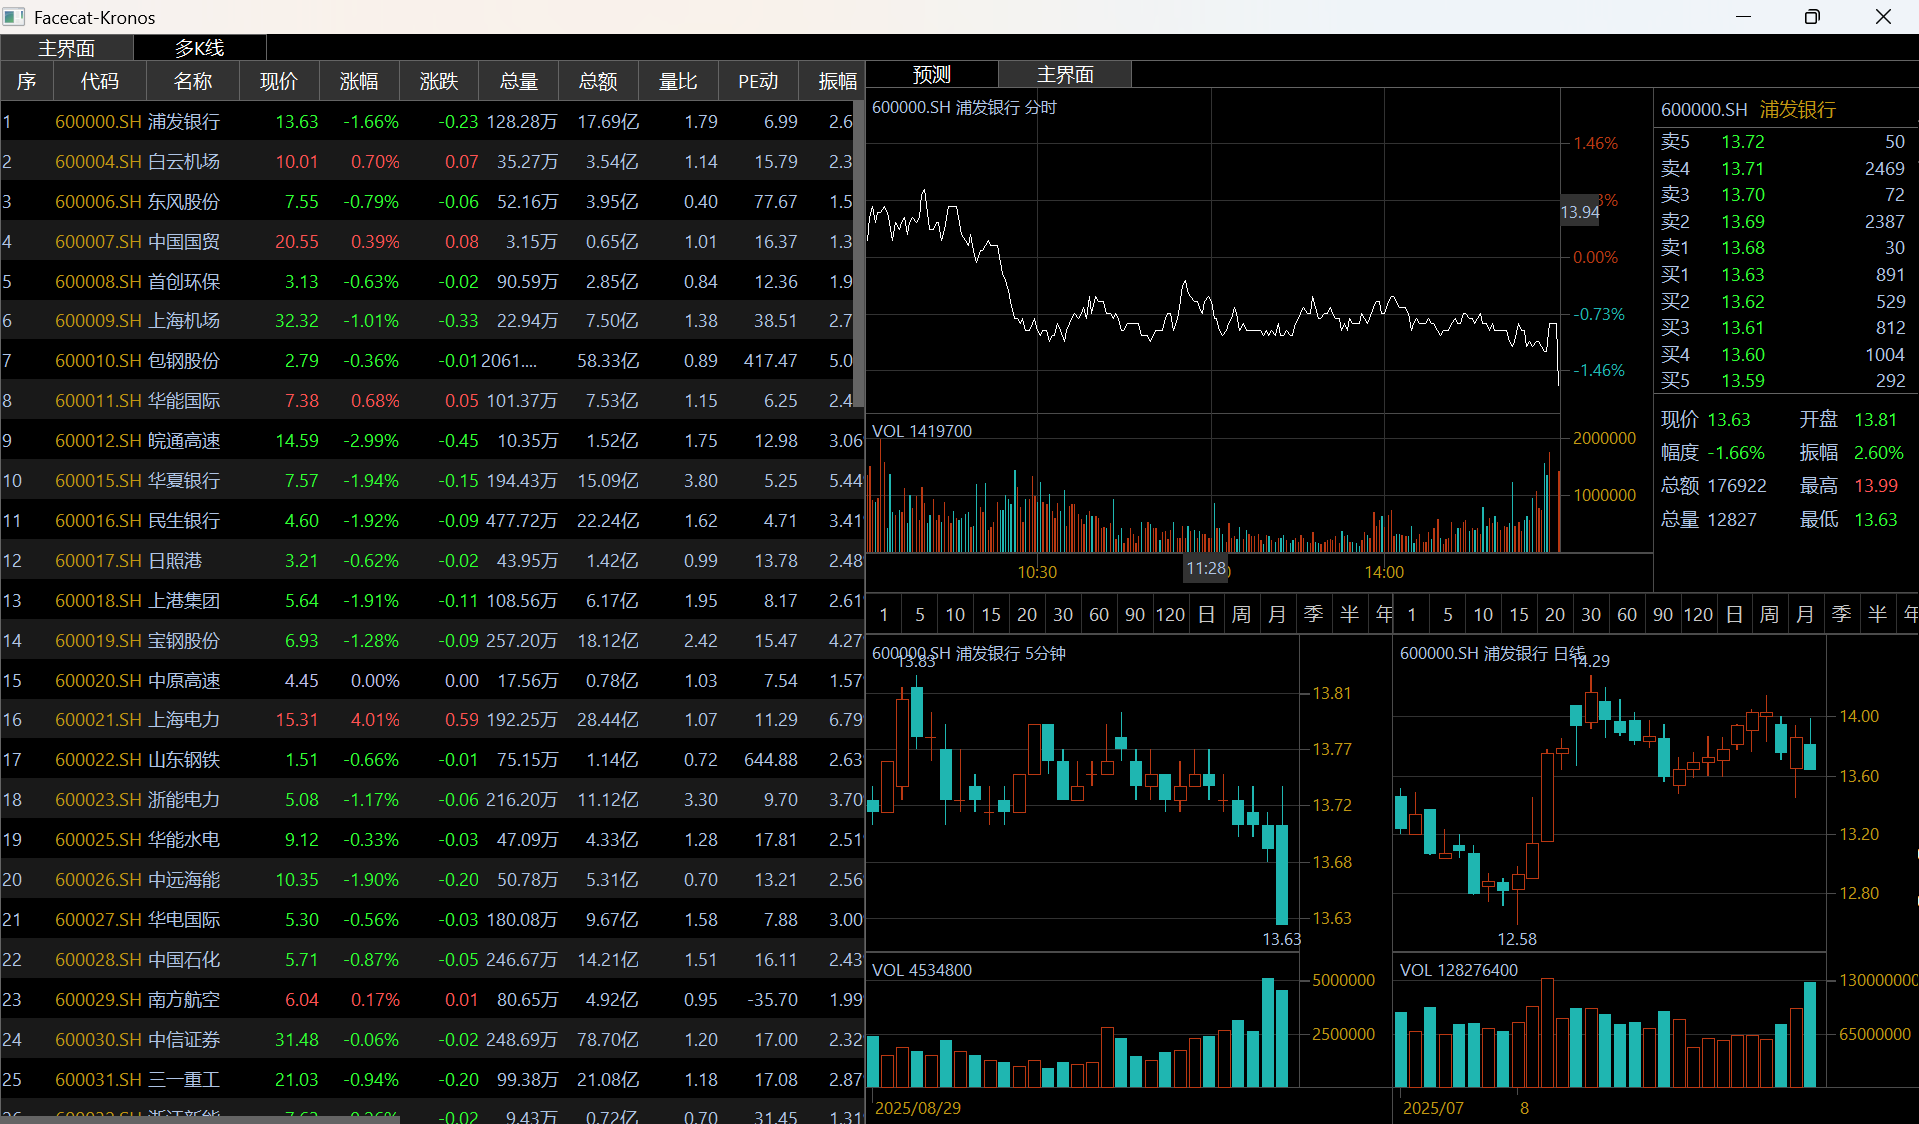This screenshot has height=1124, width=1919.
Task: Sort the list by 涨幅 column header
Action: (x=359, y=81)
